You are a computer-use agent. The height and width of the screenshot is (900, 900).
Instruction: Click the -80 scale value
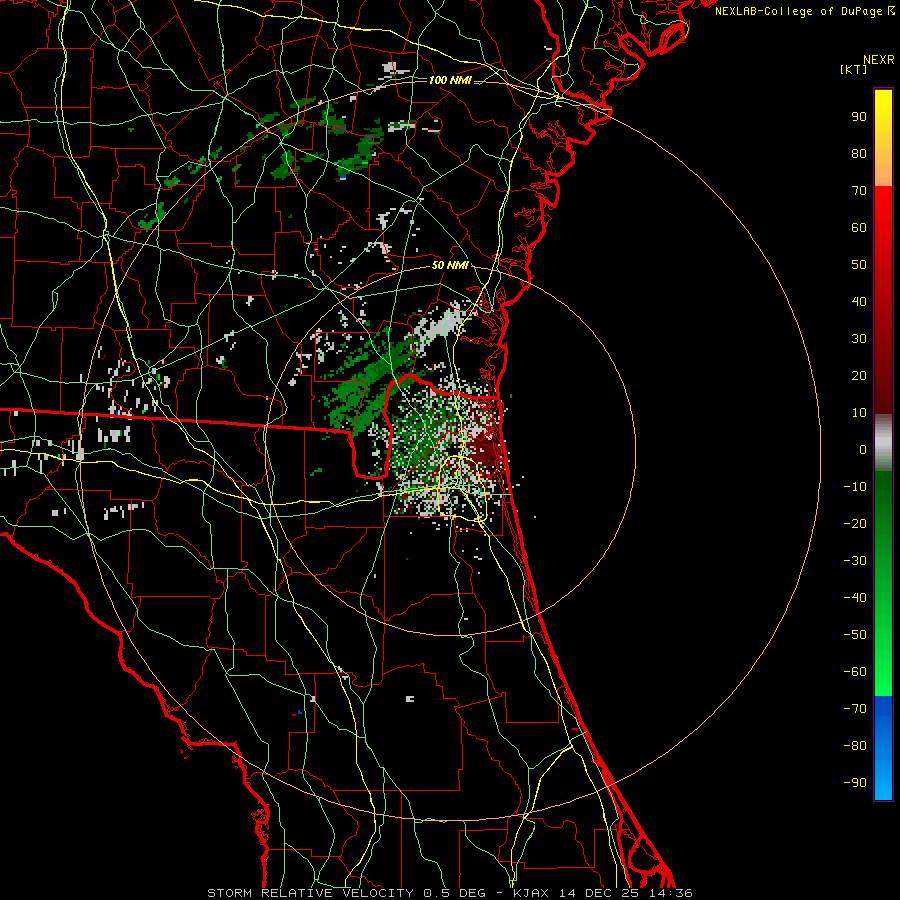coord(855,746)
